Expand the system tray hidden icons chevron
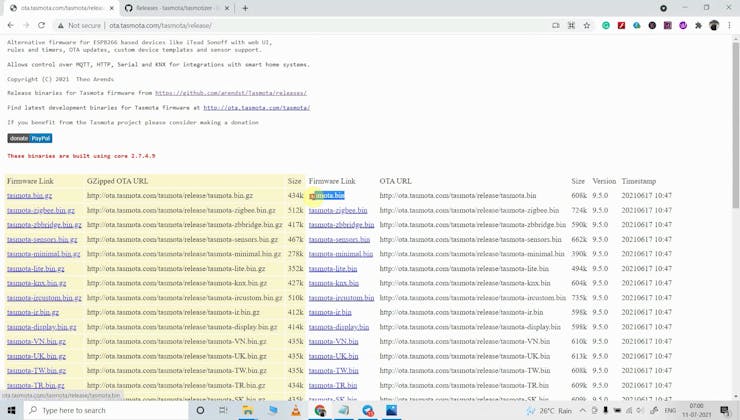The height and width of the screenshot is (420, 740). (x=583, y=410)
